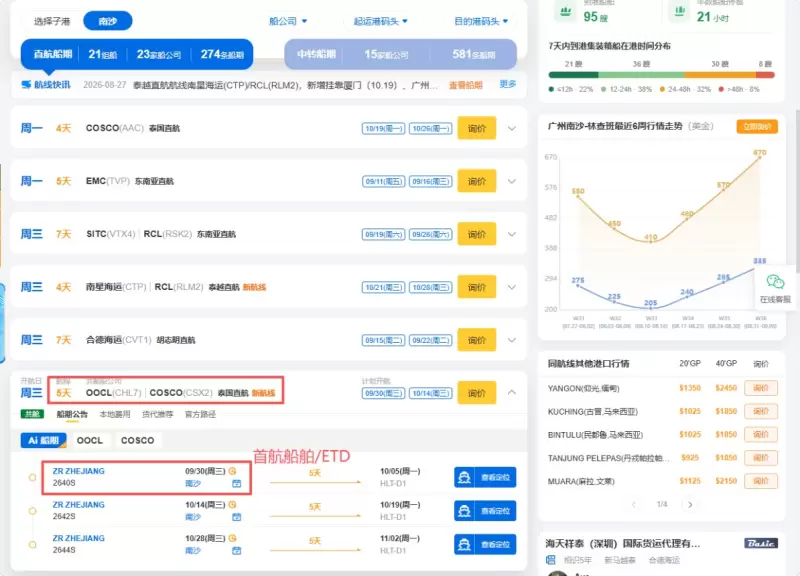800x576 pixels.
Task: Open the 货代推荐 tab
Action: coord(158,414)
